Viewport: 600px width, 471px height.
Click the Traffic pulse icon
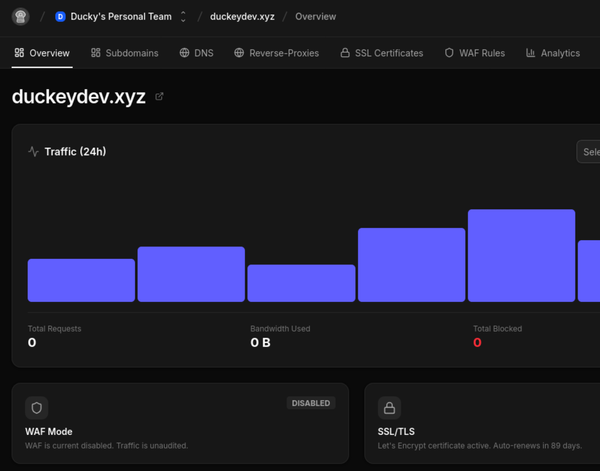pyautogui.click(x=33, y=152)
